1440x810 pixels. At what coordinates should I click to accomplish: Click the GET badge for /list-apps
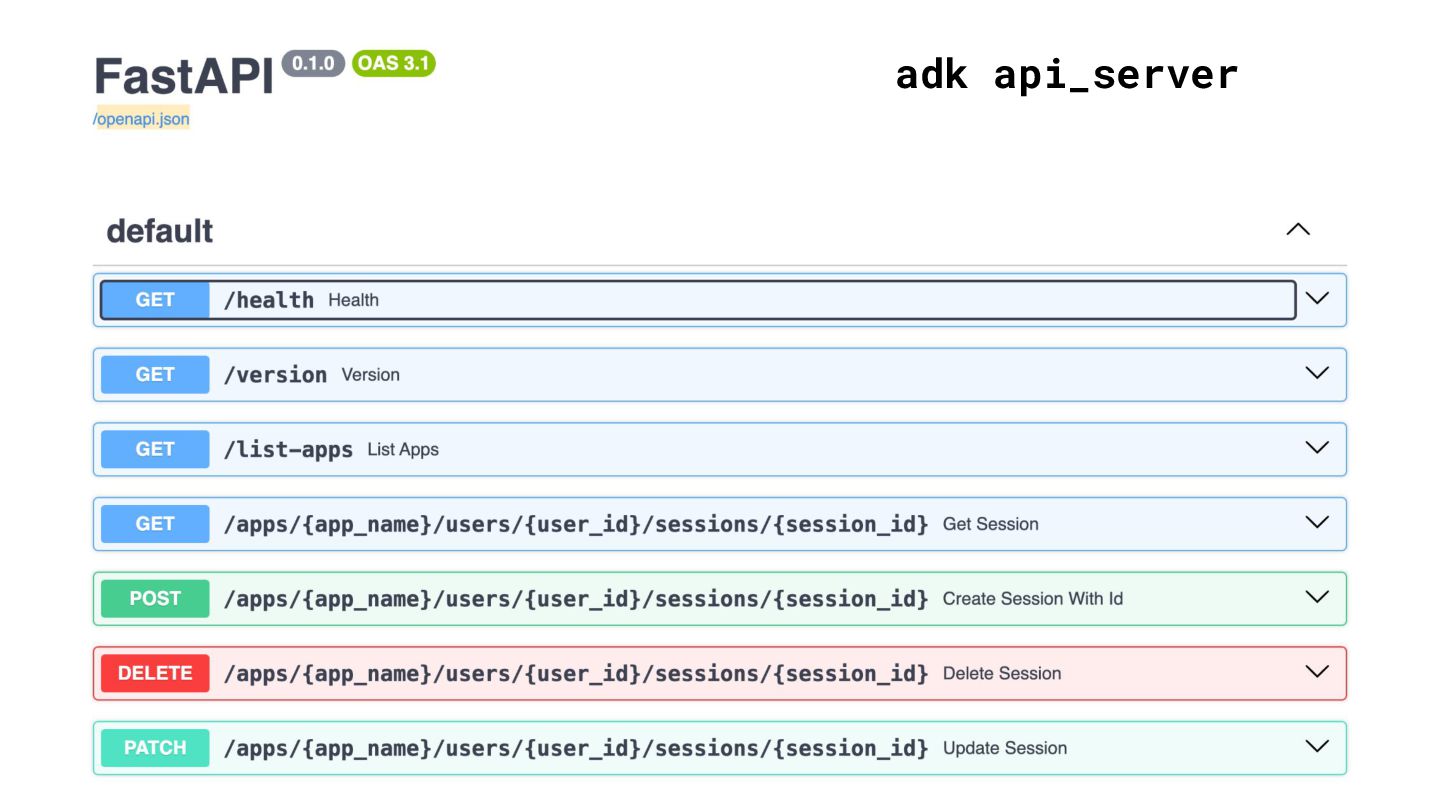pyautogui.click(x=155, y=449)
